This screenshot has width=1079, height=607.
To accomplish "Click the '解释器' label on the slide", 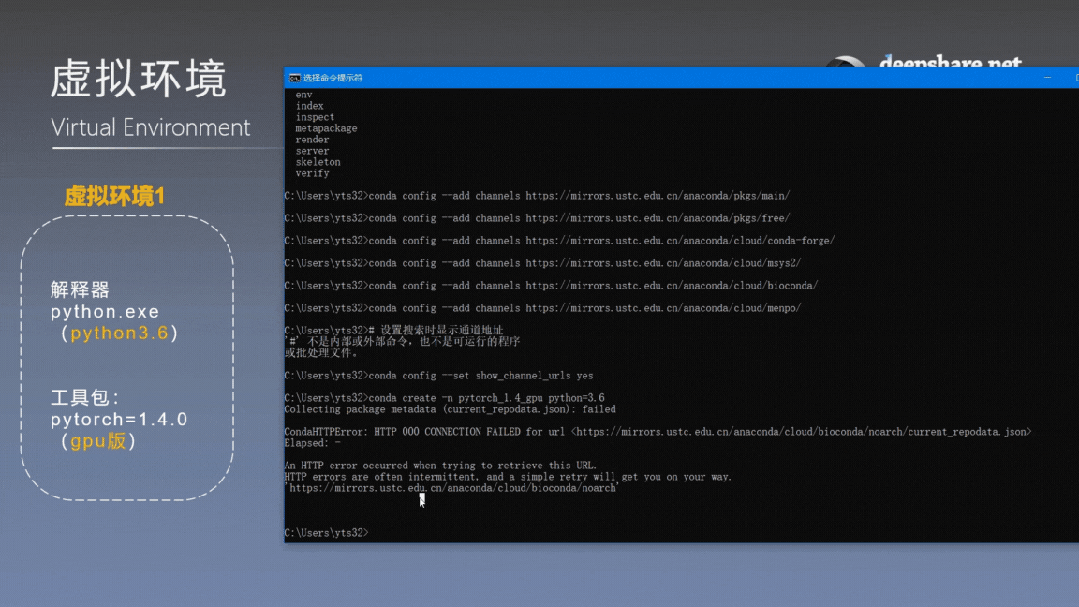I will tap(80, 290).
